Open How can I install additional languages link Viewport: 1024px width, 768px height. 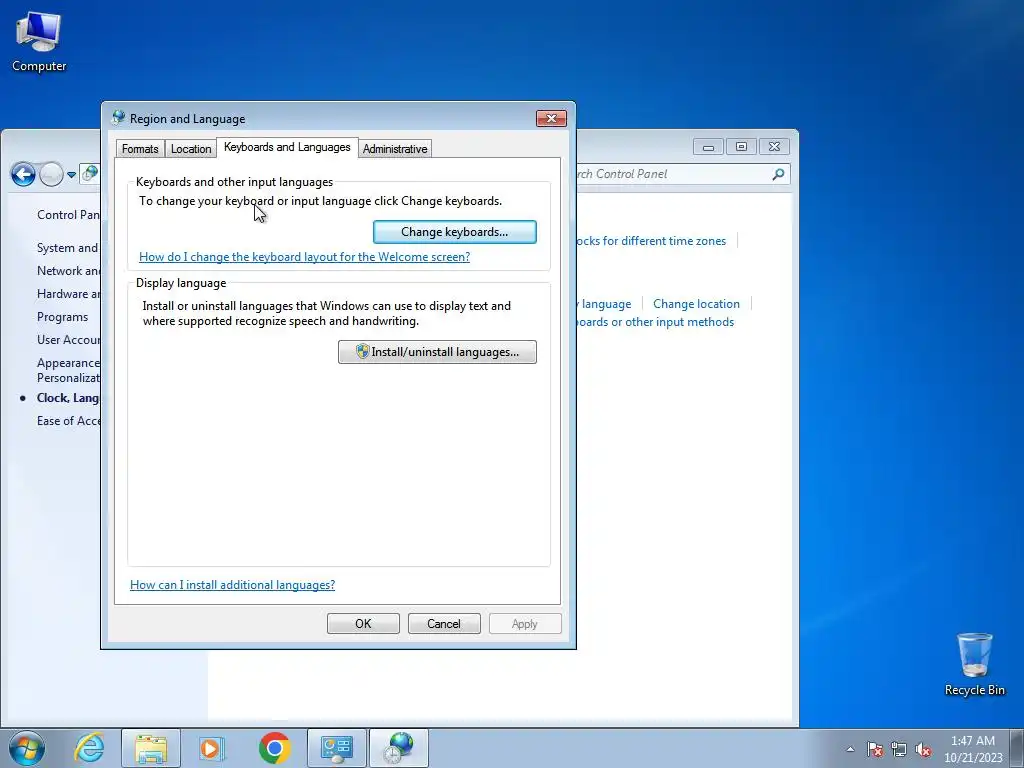click(x=232, y=584)
